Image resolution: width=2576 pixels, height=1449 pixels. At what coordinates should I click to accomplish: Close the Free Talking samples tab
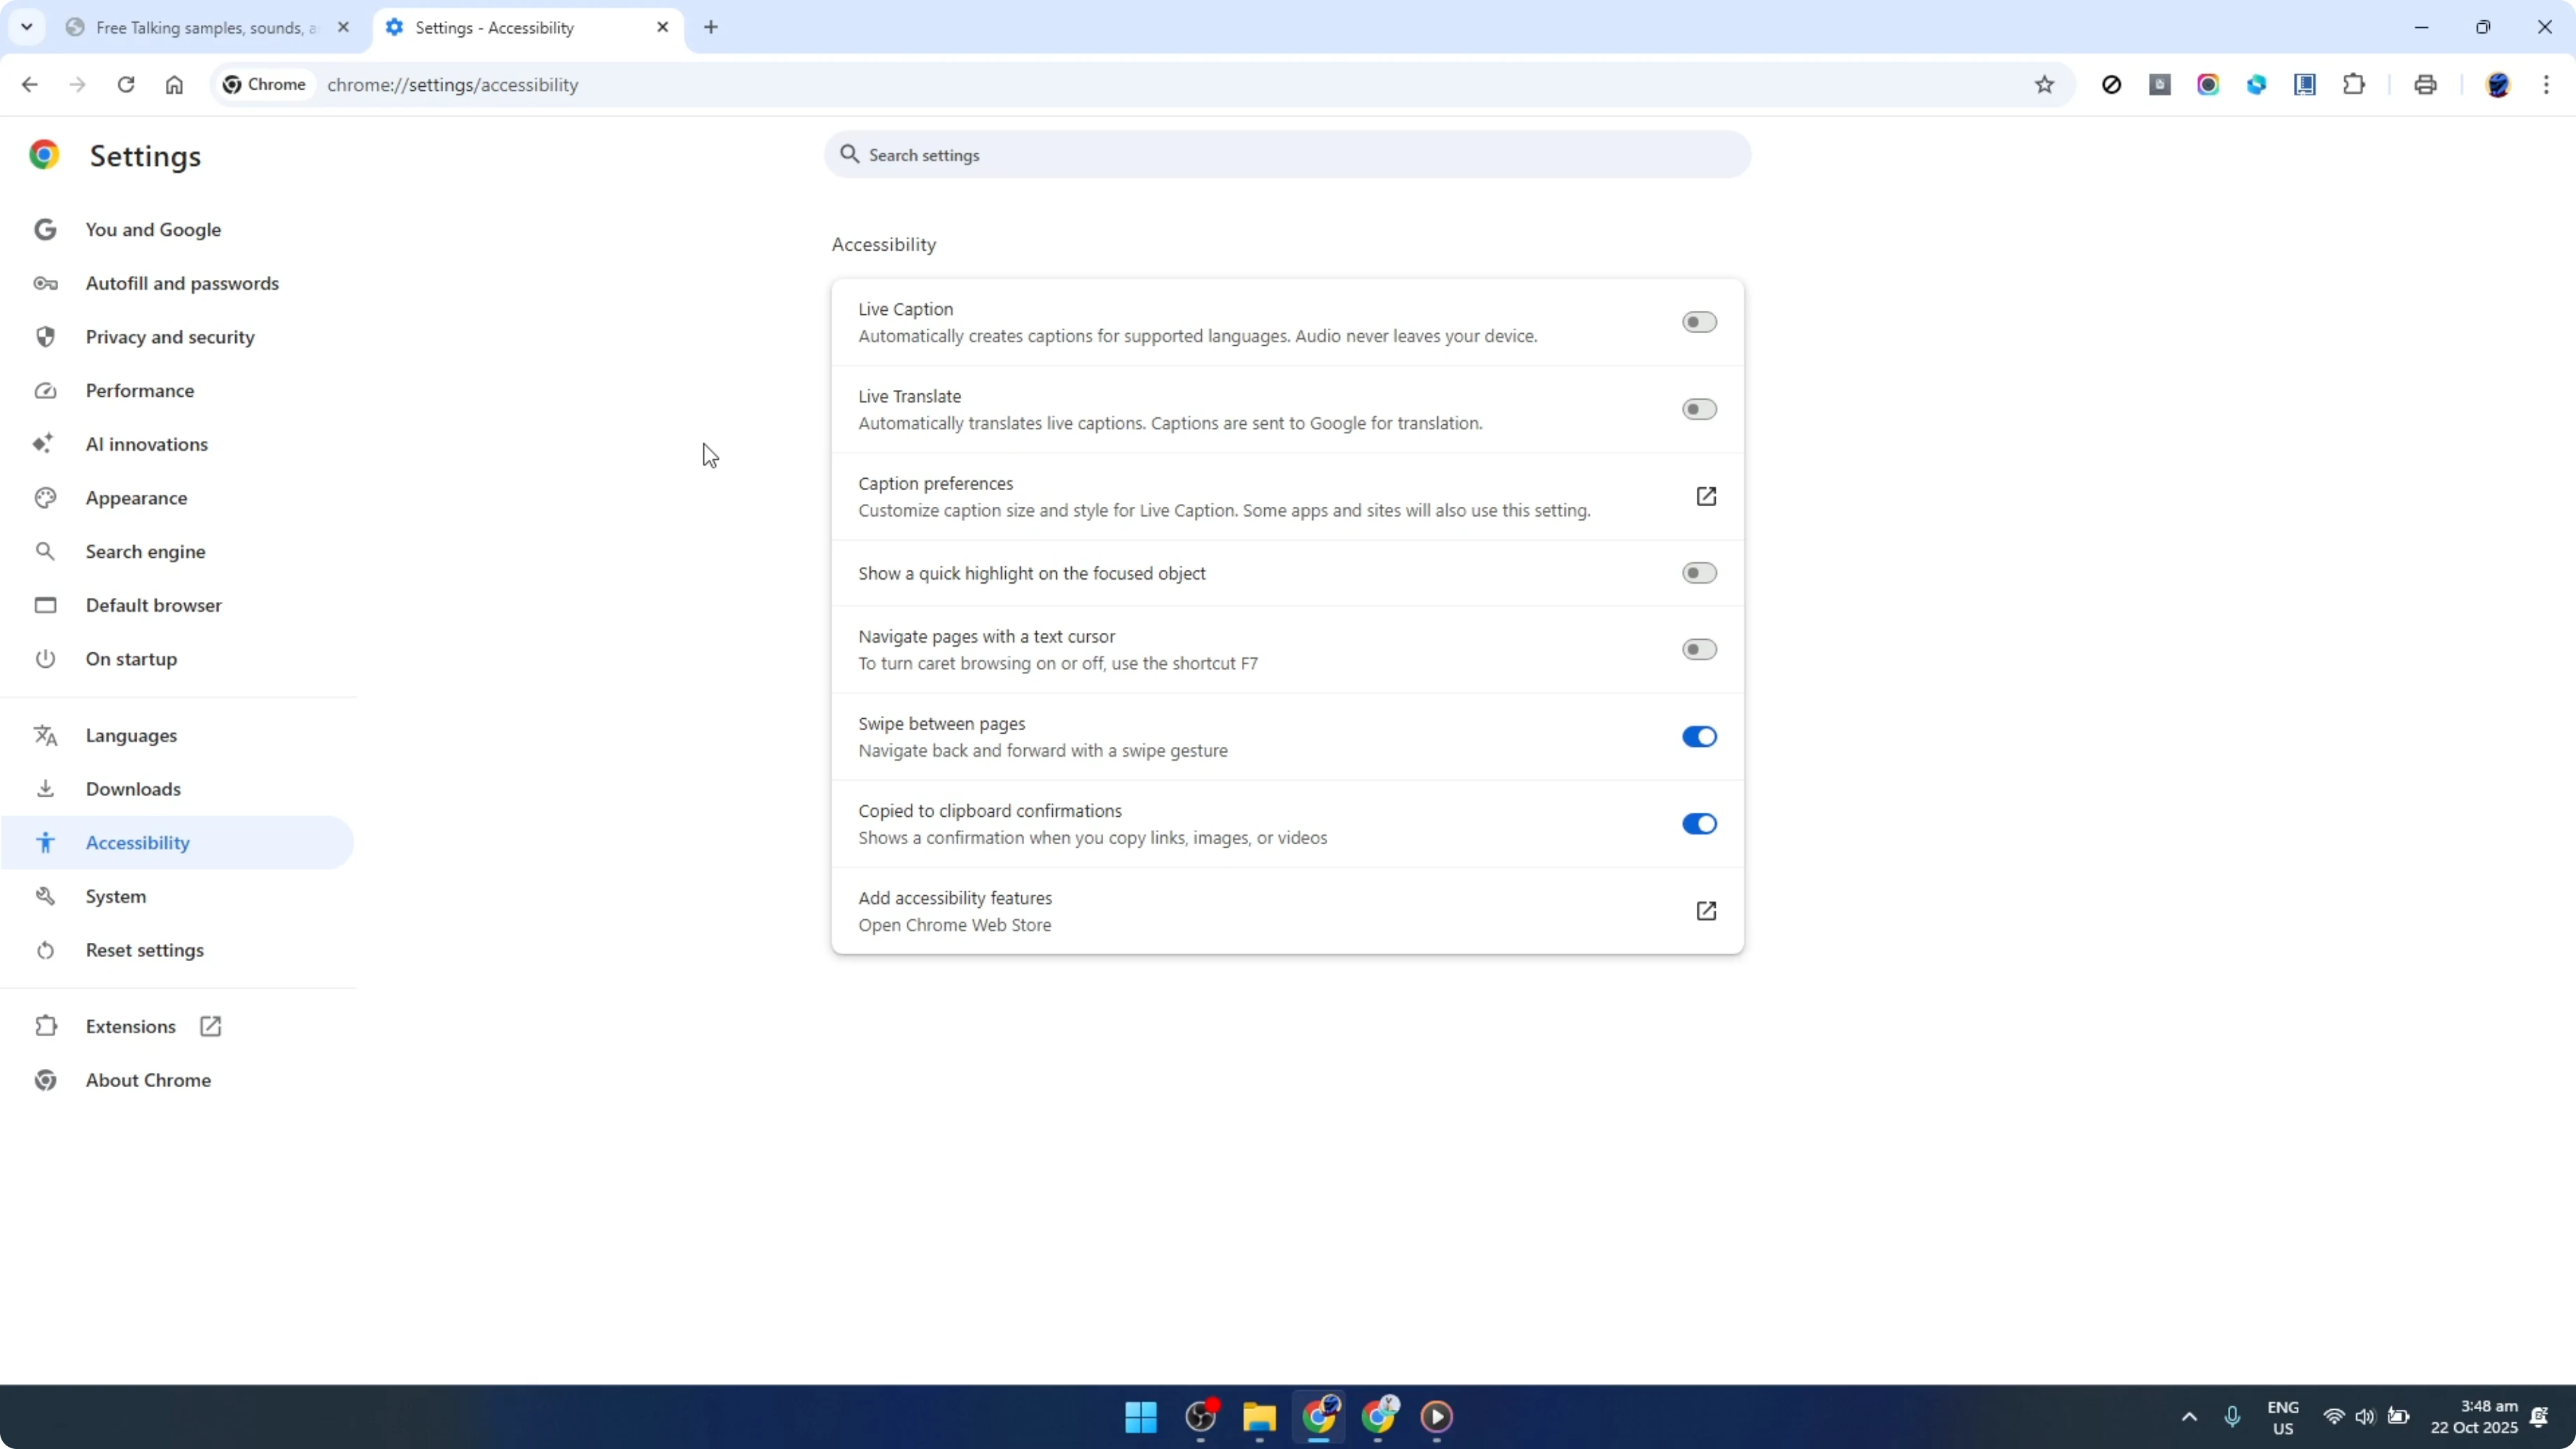[343, 28]
